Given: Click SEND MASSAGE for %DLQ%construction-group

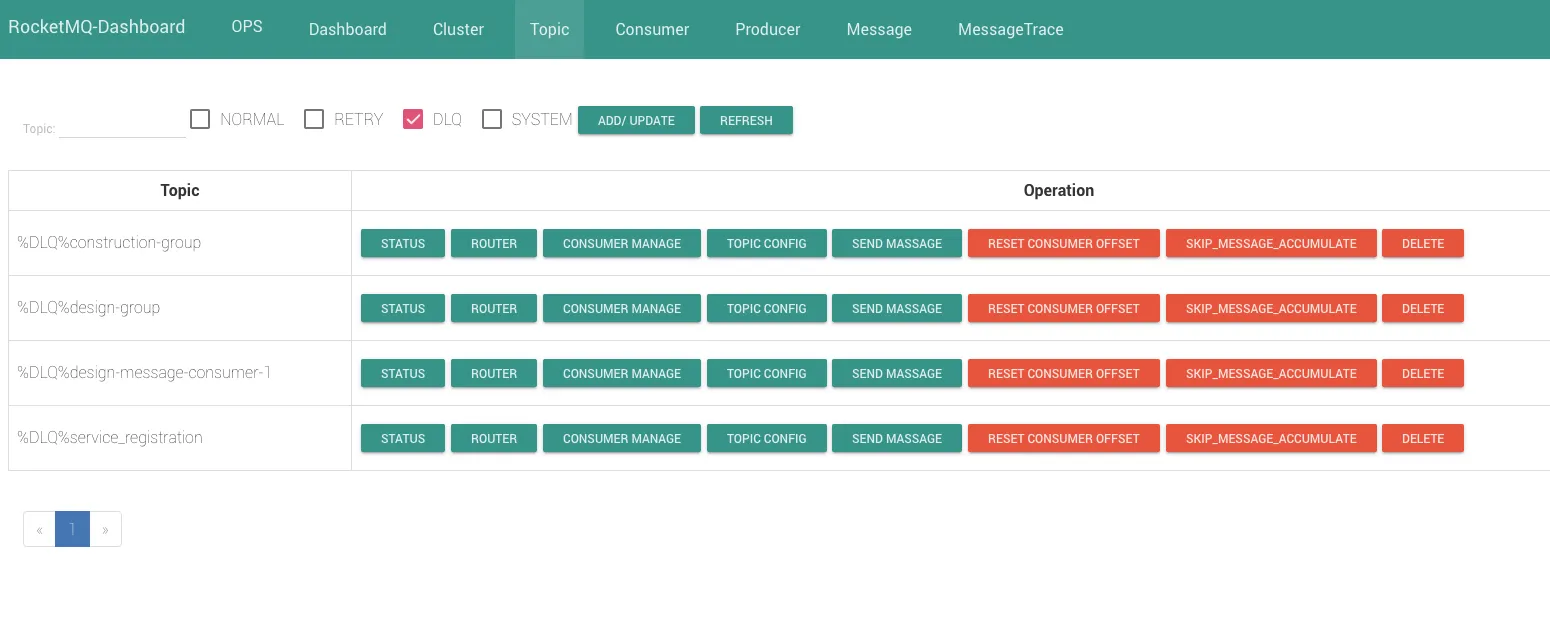Looking at the screenshot, I should click(x=896, y=244).
